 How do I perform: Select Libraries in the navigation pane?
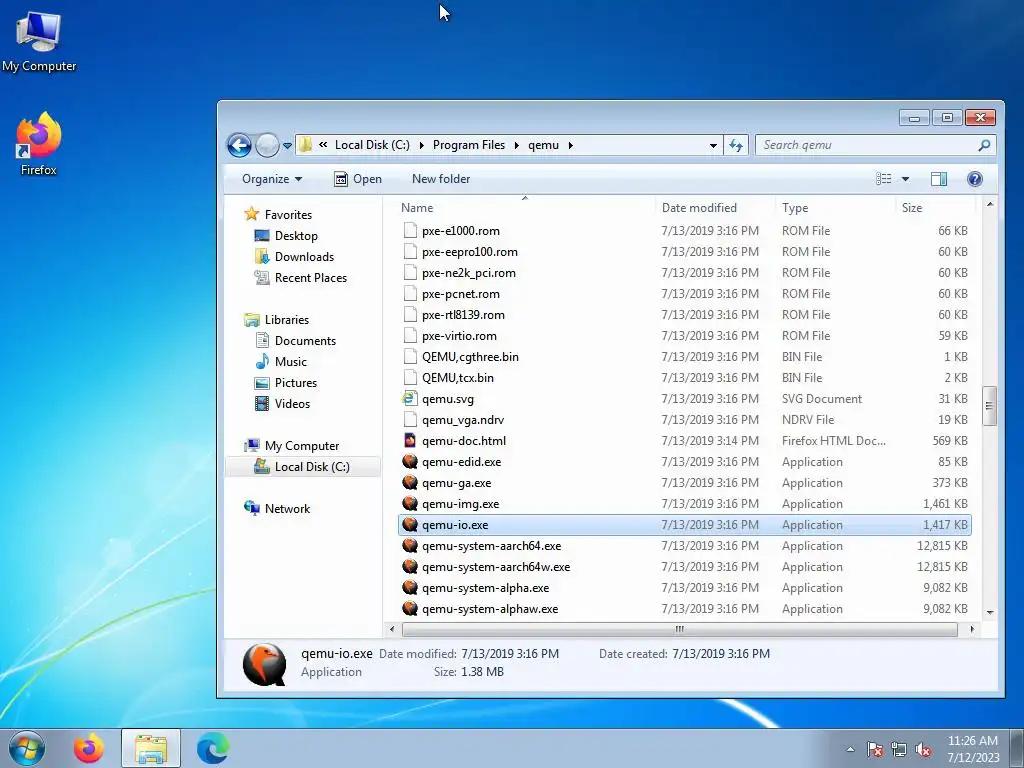287,319
